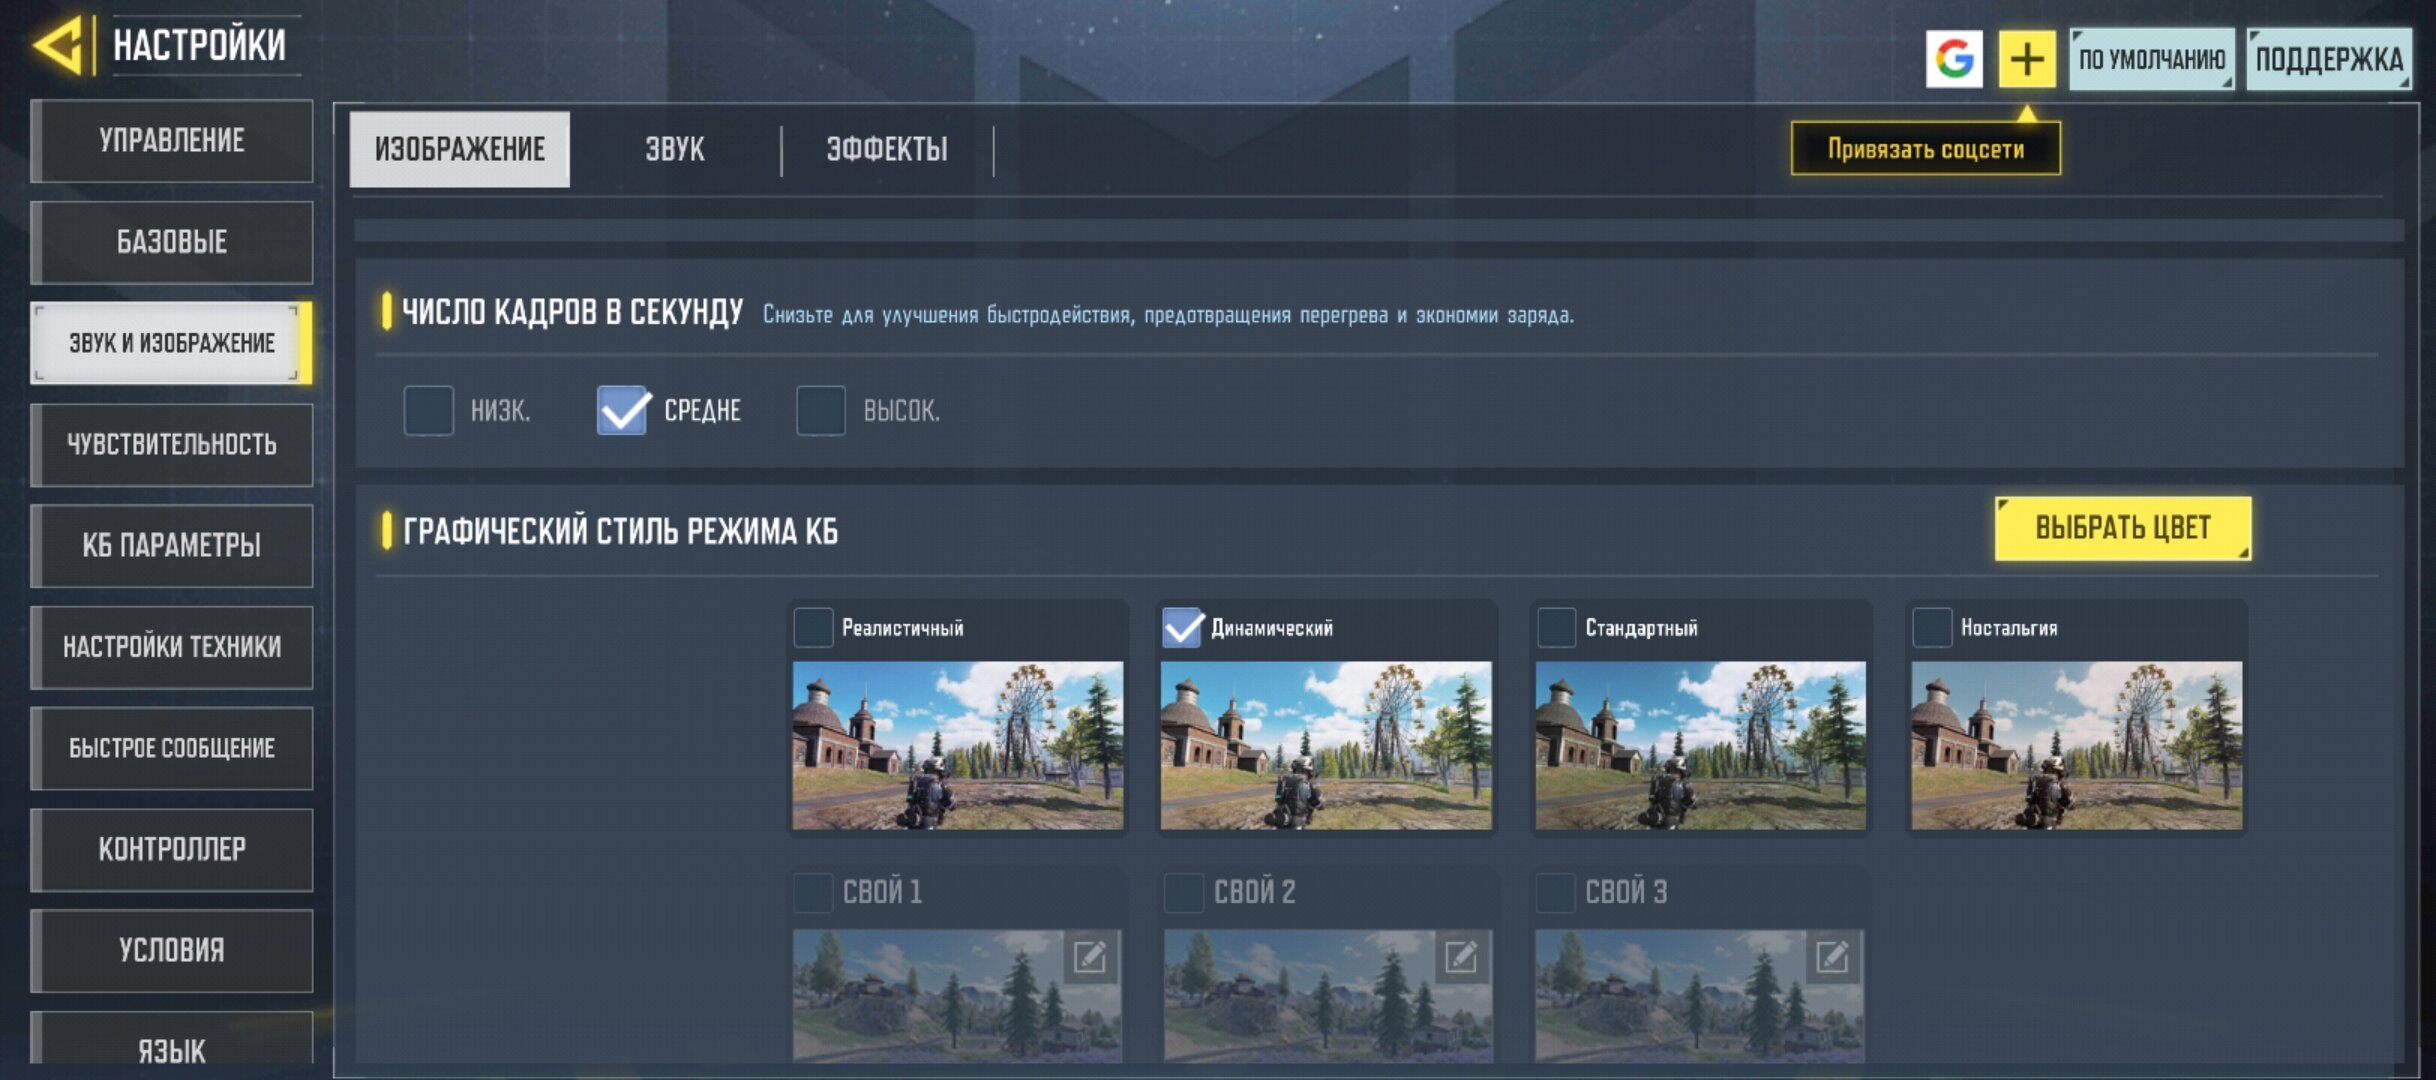Screen dimensions: 2436x1080
Task: Open БЫСТРОЕ СООБЩЕНИЕ section
Action: click(171, 748)
